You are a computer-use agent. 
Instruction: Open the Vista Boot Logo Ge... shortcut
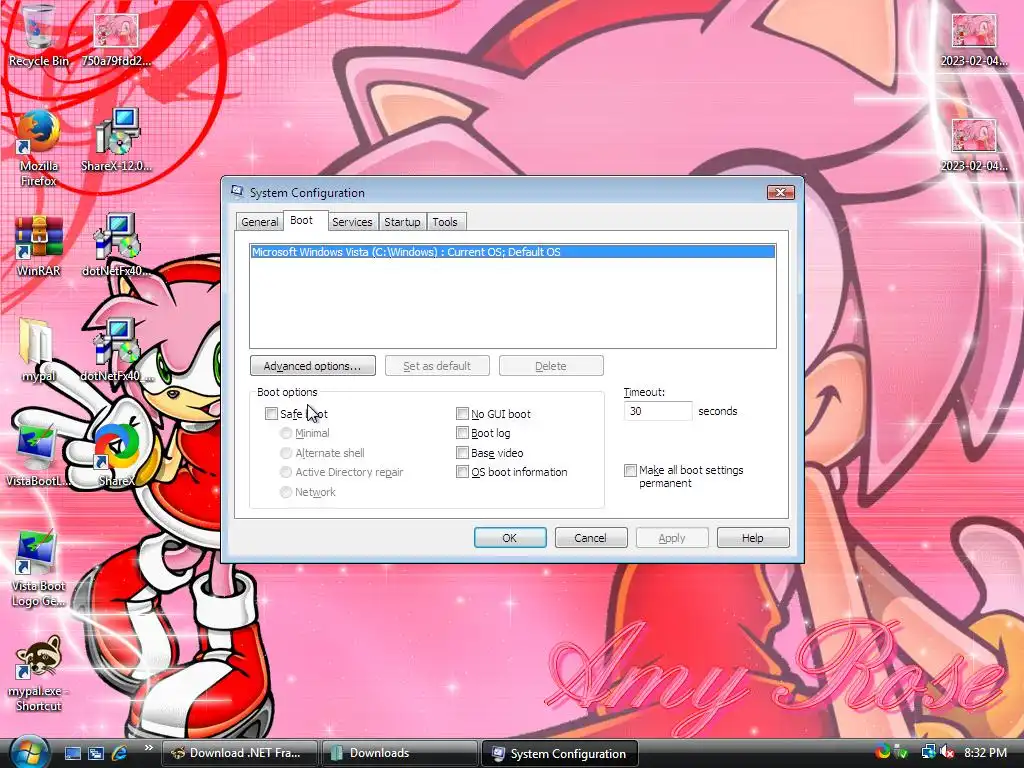pyautogui.click(x=38, y=568)
